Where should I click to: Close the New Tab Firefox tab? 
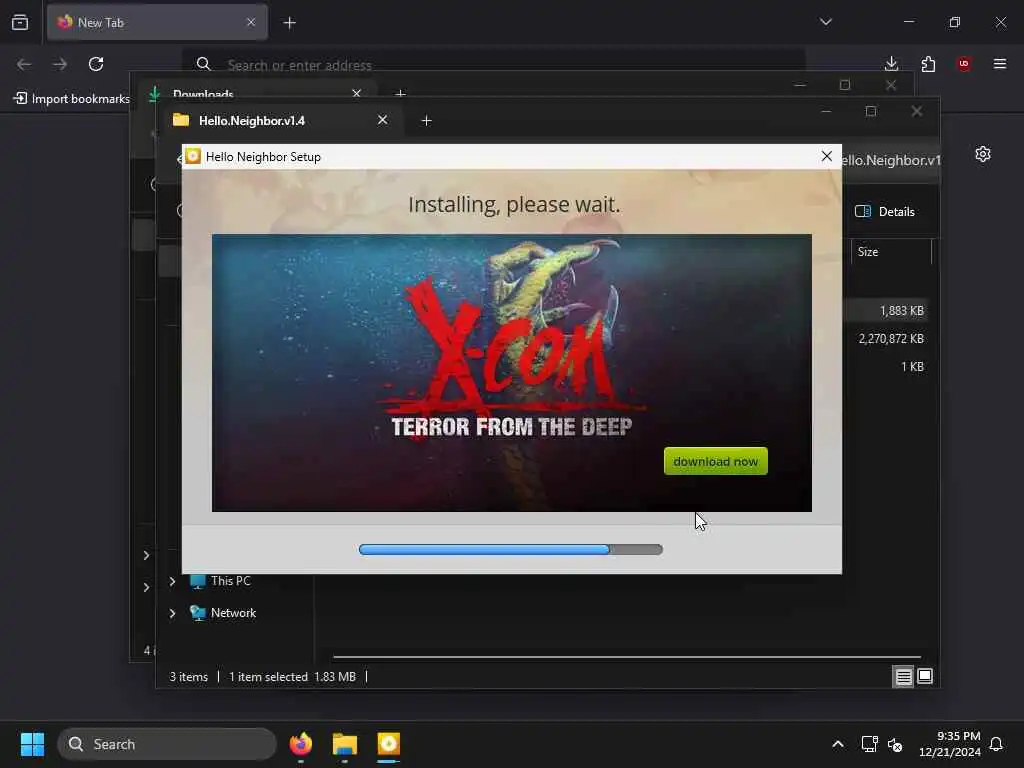251,22
